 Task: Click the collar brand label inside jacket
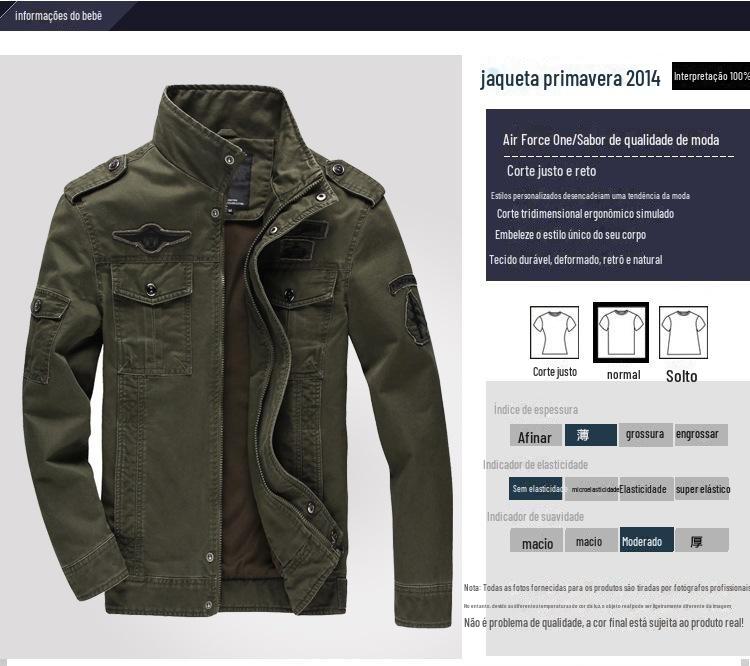239,181
